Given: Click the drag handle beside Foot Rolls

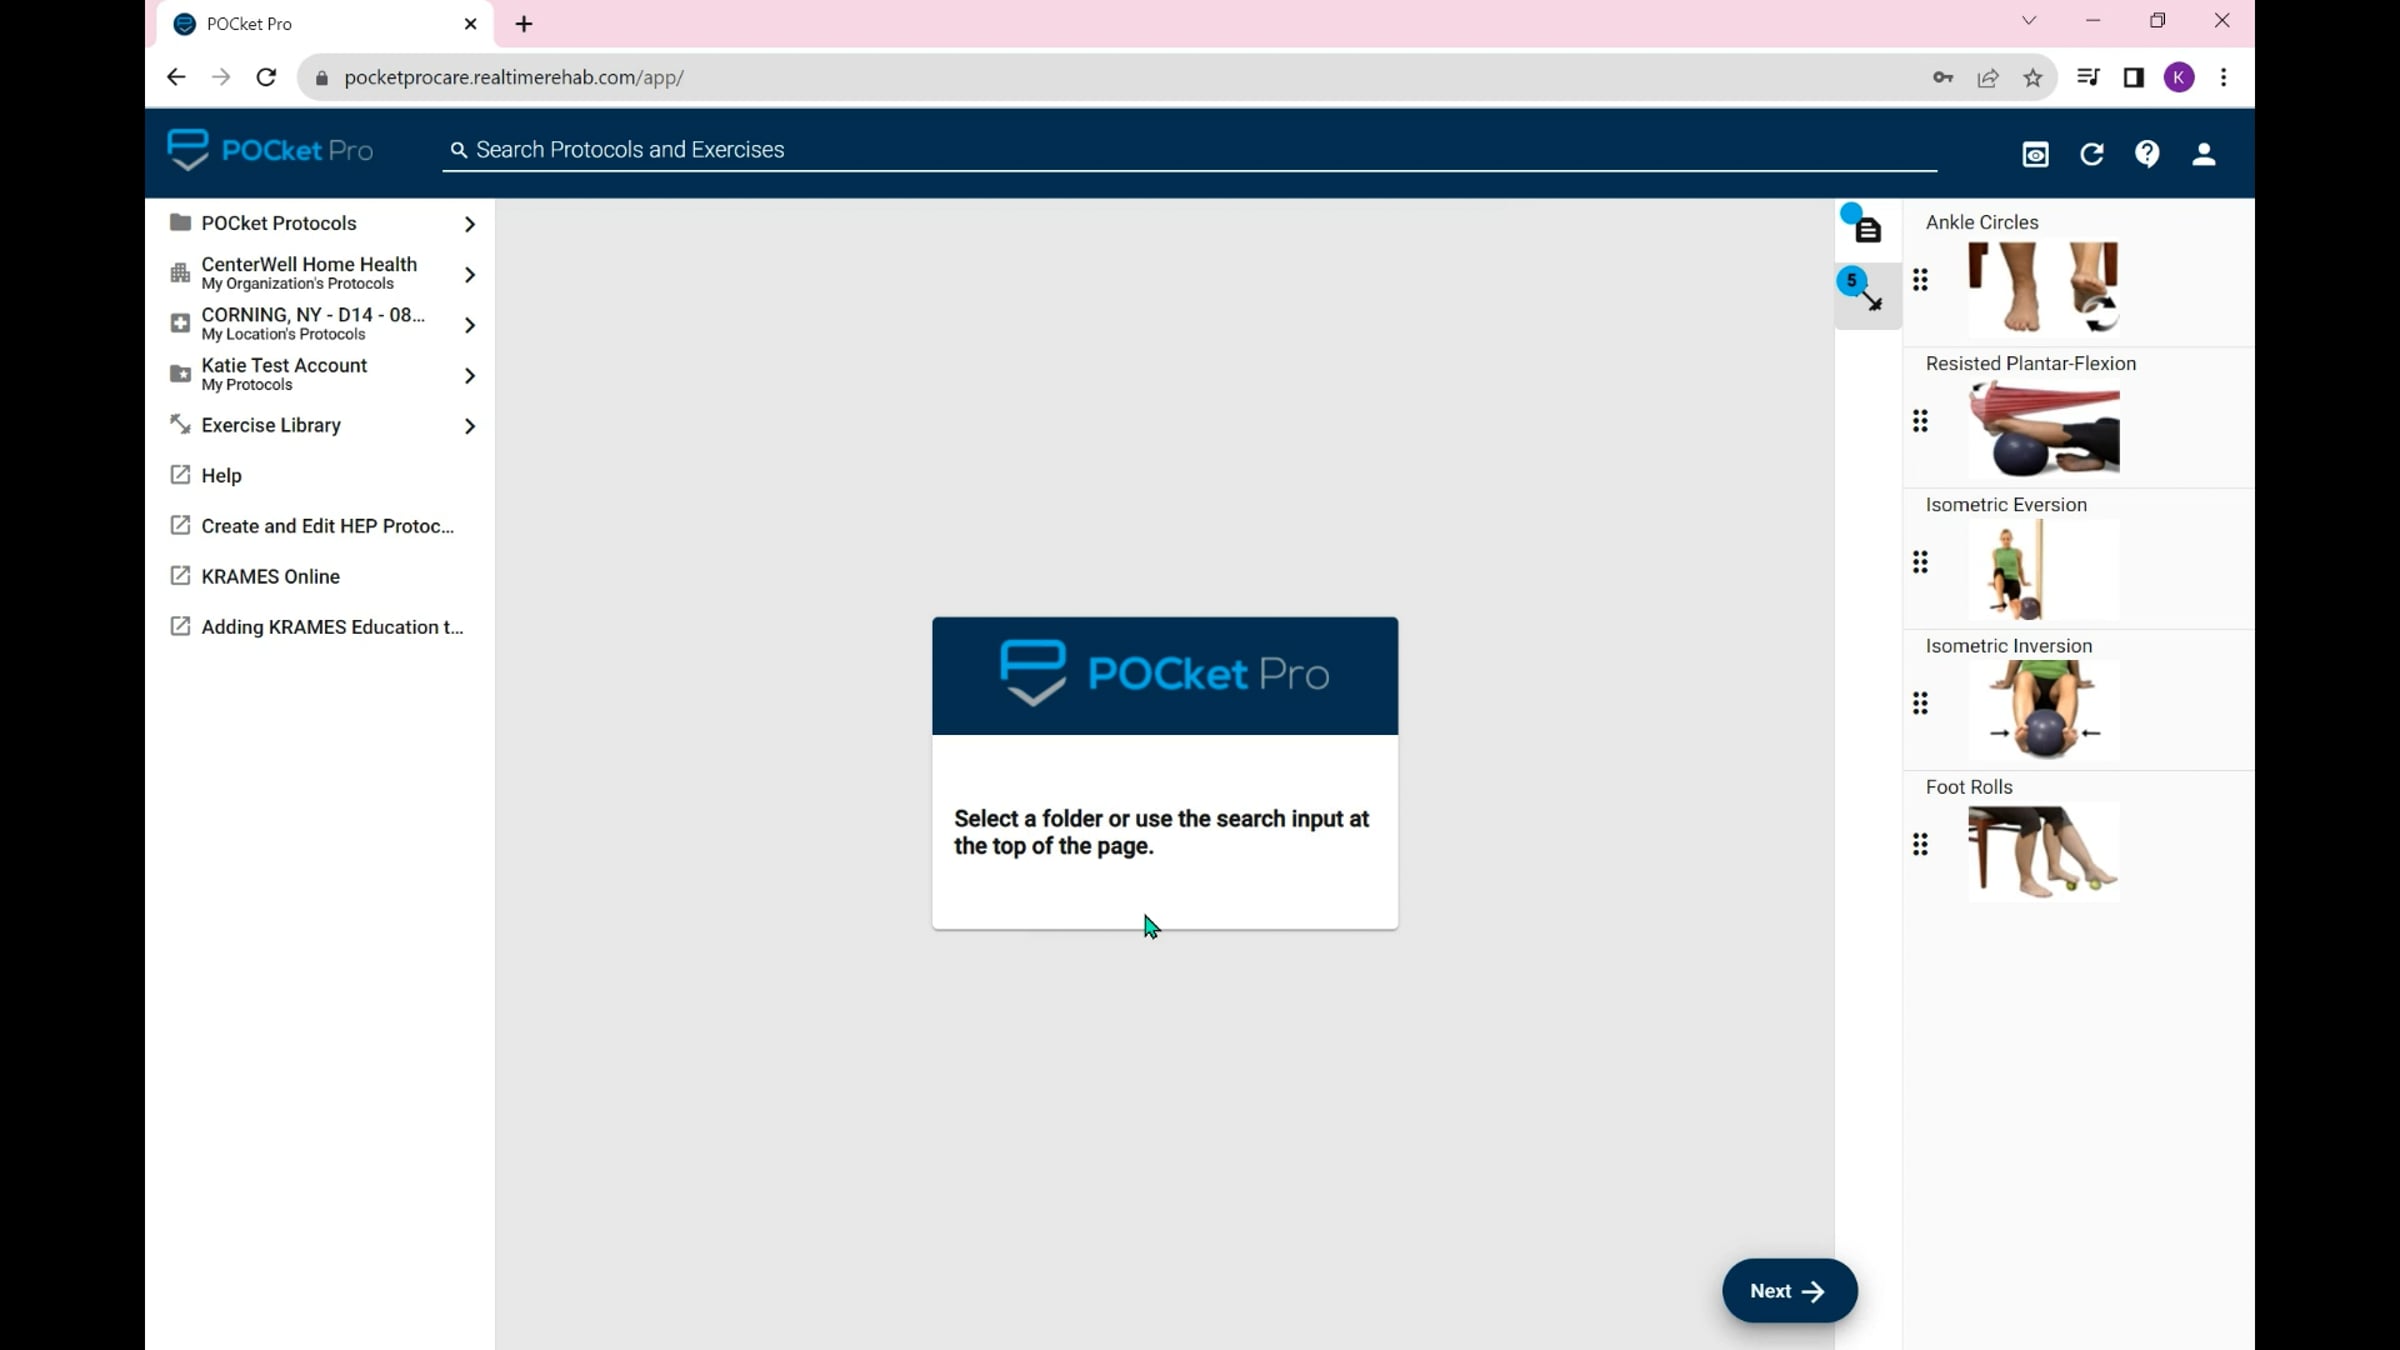Looking at the screenshot, I should tap(1920, 844).
